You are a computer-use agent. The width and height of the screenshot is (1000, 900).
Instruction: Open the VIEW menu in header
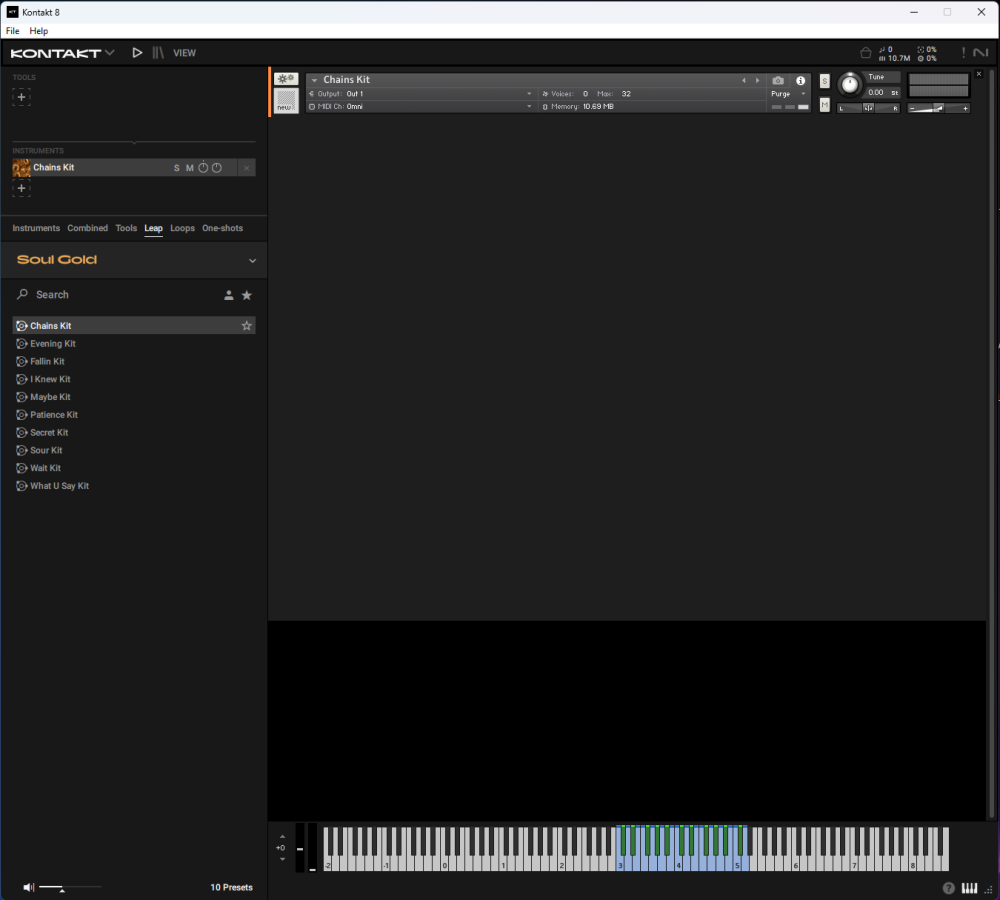point(184,53)
